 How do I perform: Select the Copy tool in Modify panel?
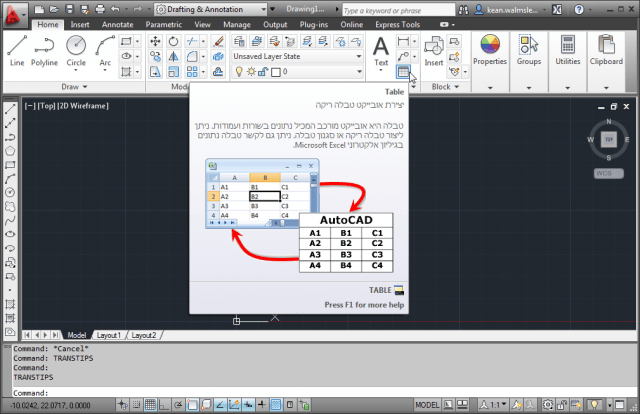(x=155, y=56)
